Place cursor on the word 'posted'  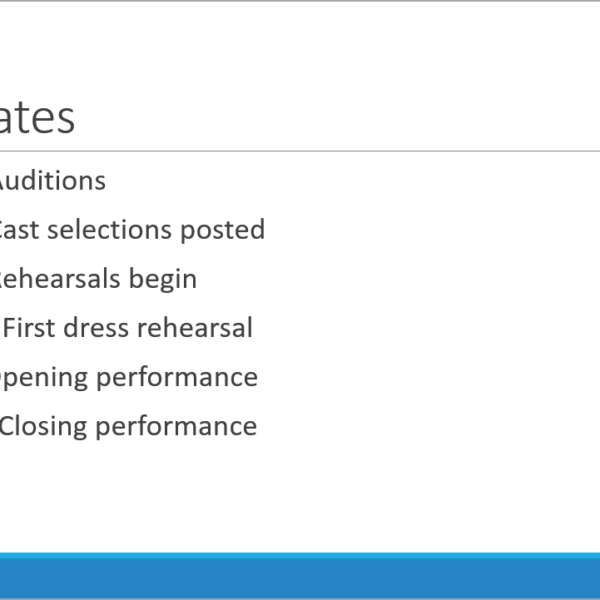(222, 231)
